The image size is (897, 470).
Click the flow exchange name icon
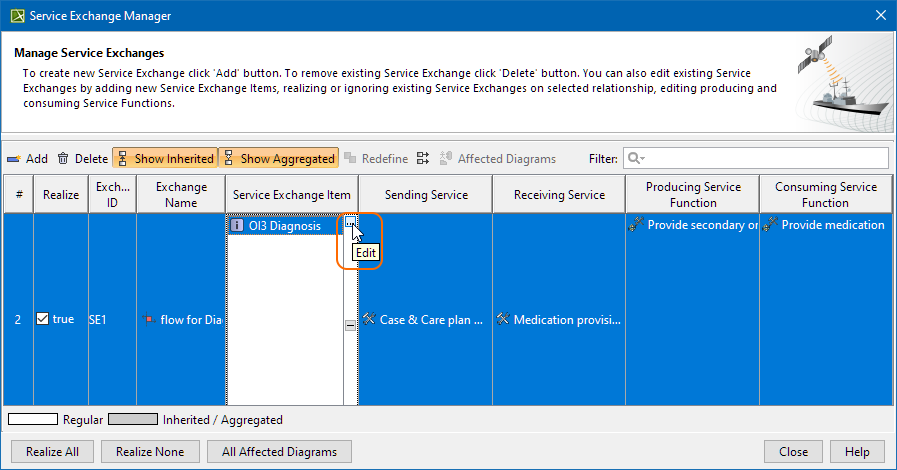pyautogui.click(x=150, y=320)
